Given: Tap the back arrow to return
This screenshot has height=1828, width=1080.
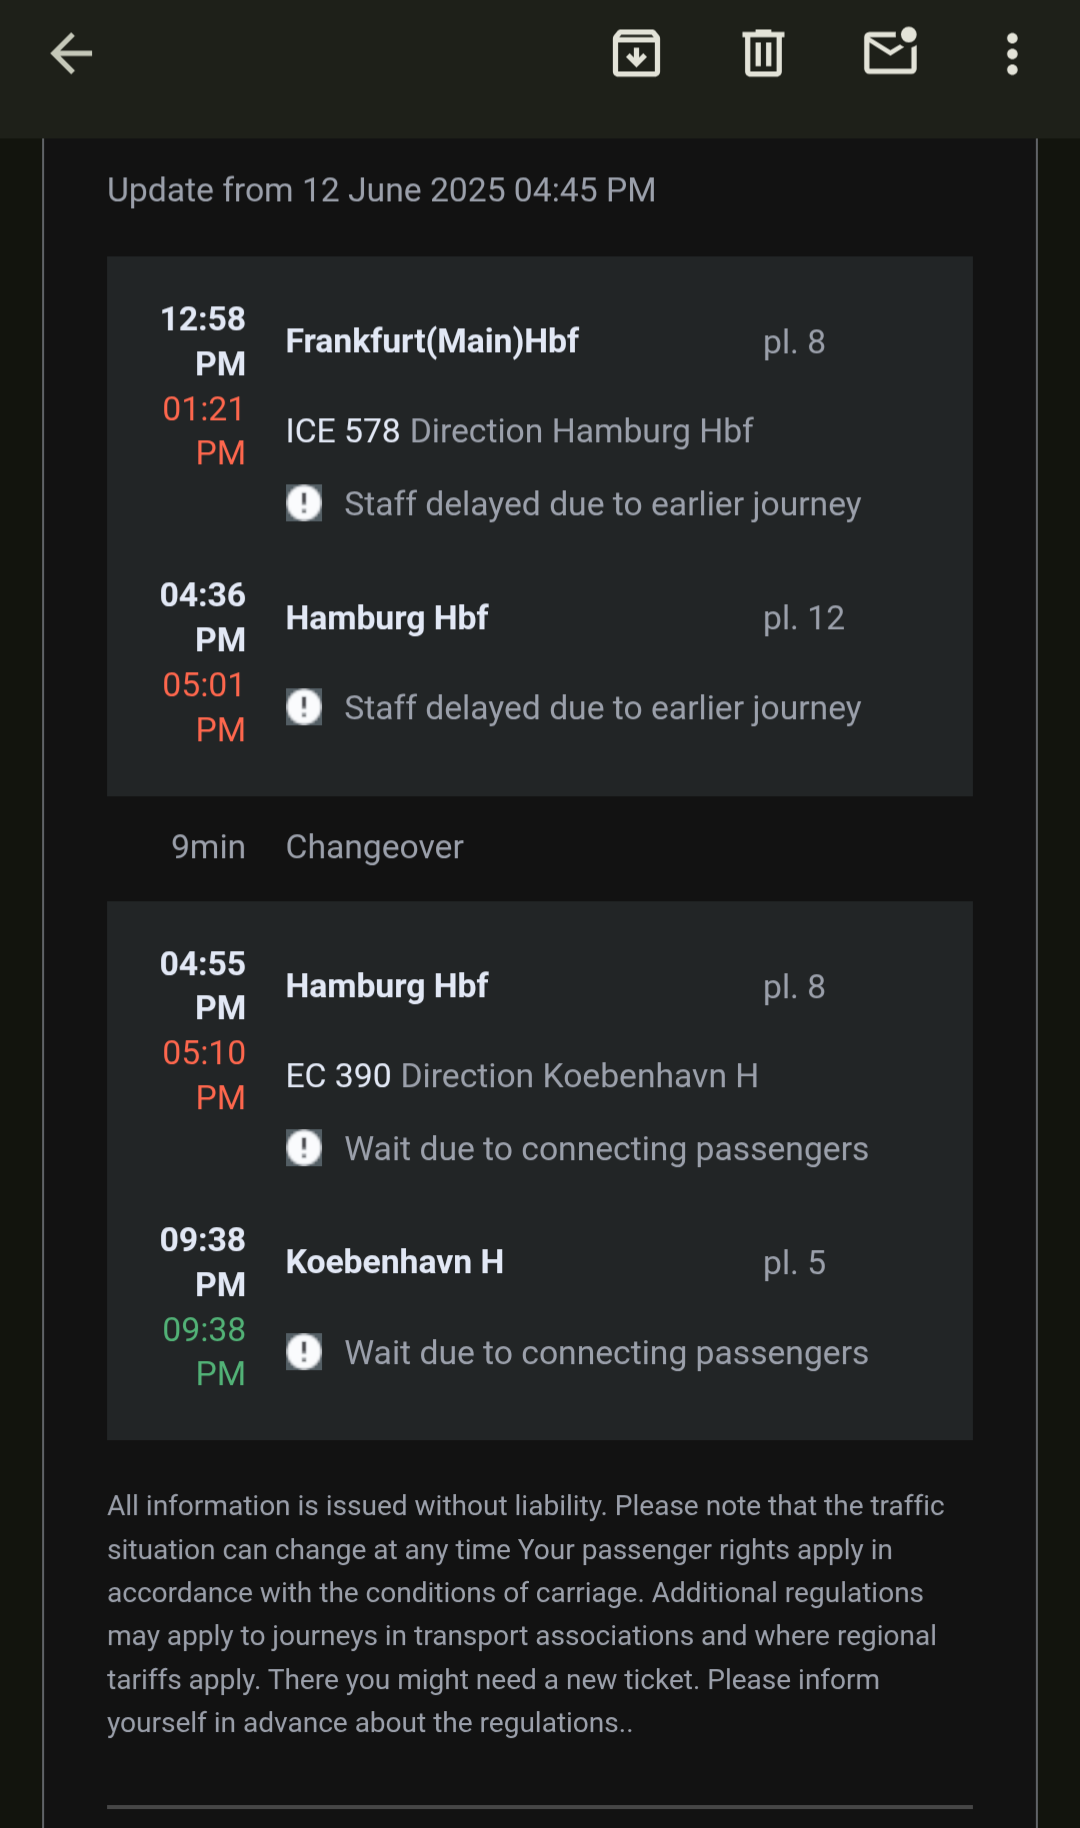Looking at the screenshot, I should point(71,54).
